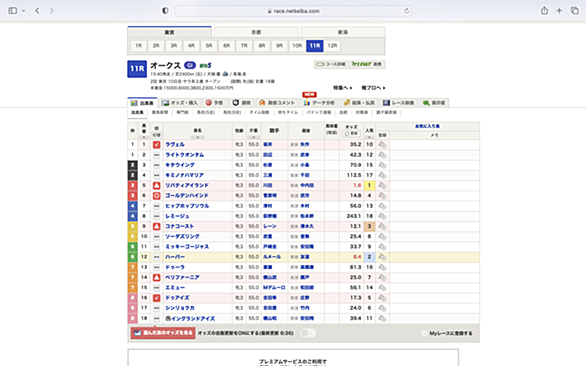Switch to the 新潟 racecourse tab

(343, 32)
